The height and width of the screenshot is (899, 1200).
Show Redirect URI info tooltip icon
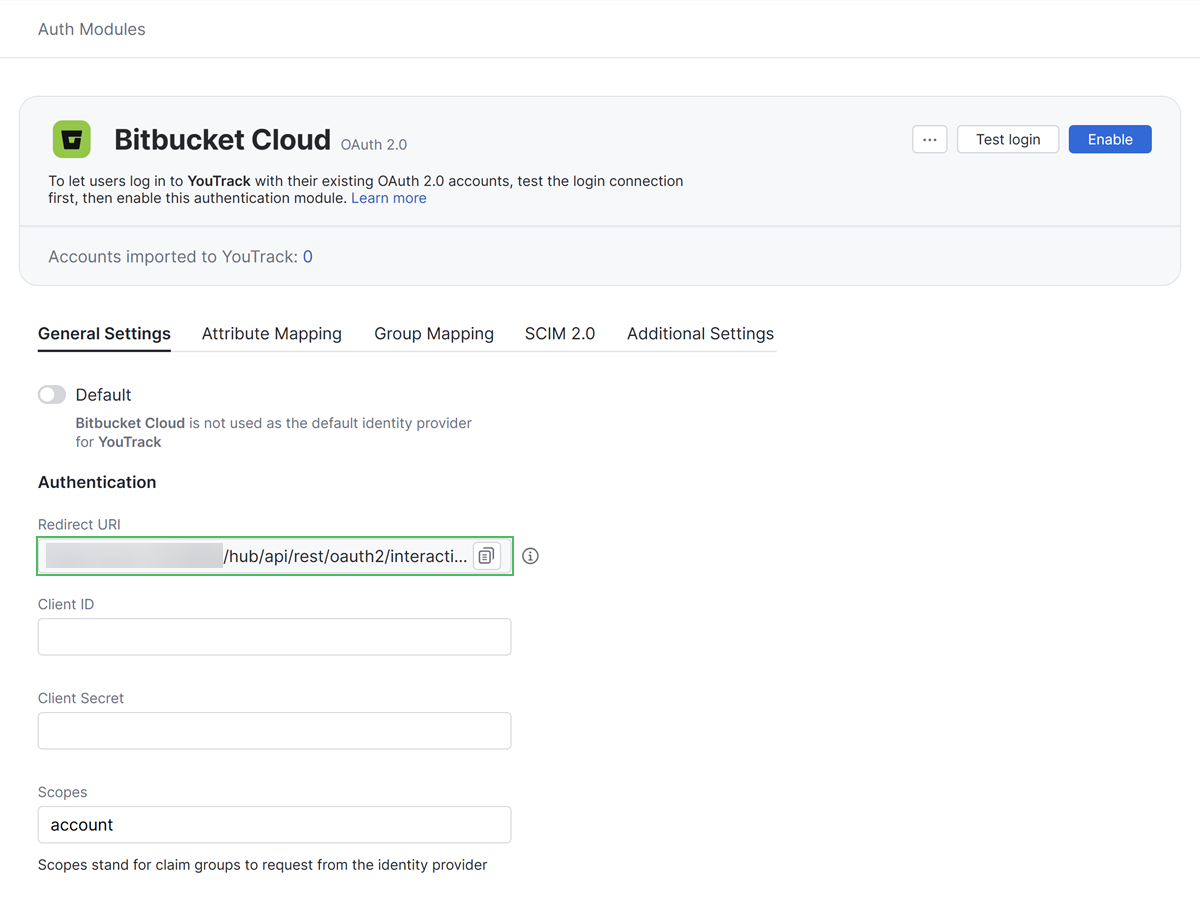click(531, 556)
